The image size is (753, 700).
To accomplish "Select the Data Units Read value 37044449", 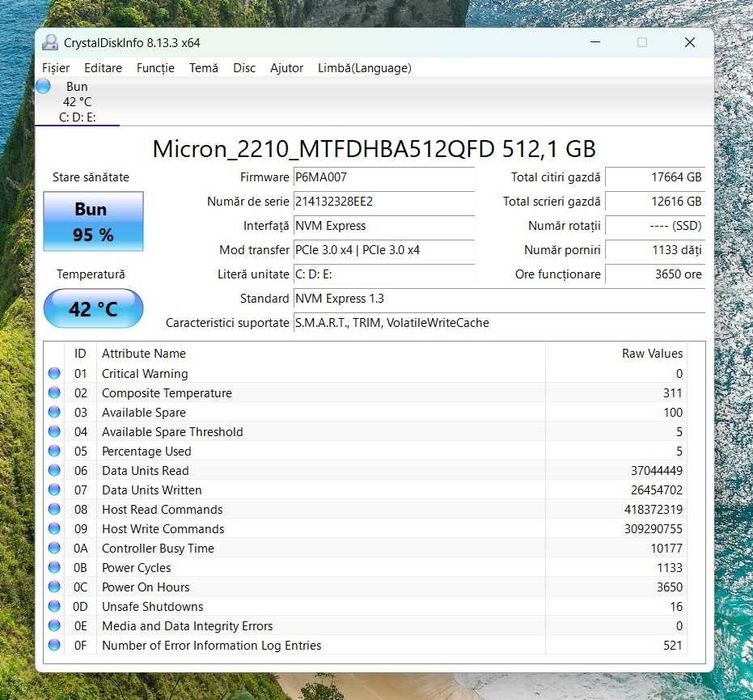I will [656, 471].
